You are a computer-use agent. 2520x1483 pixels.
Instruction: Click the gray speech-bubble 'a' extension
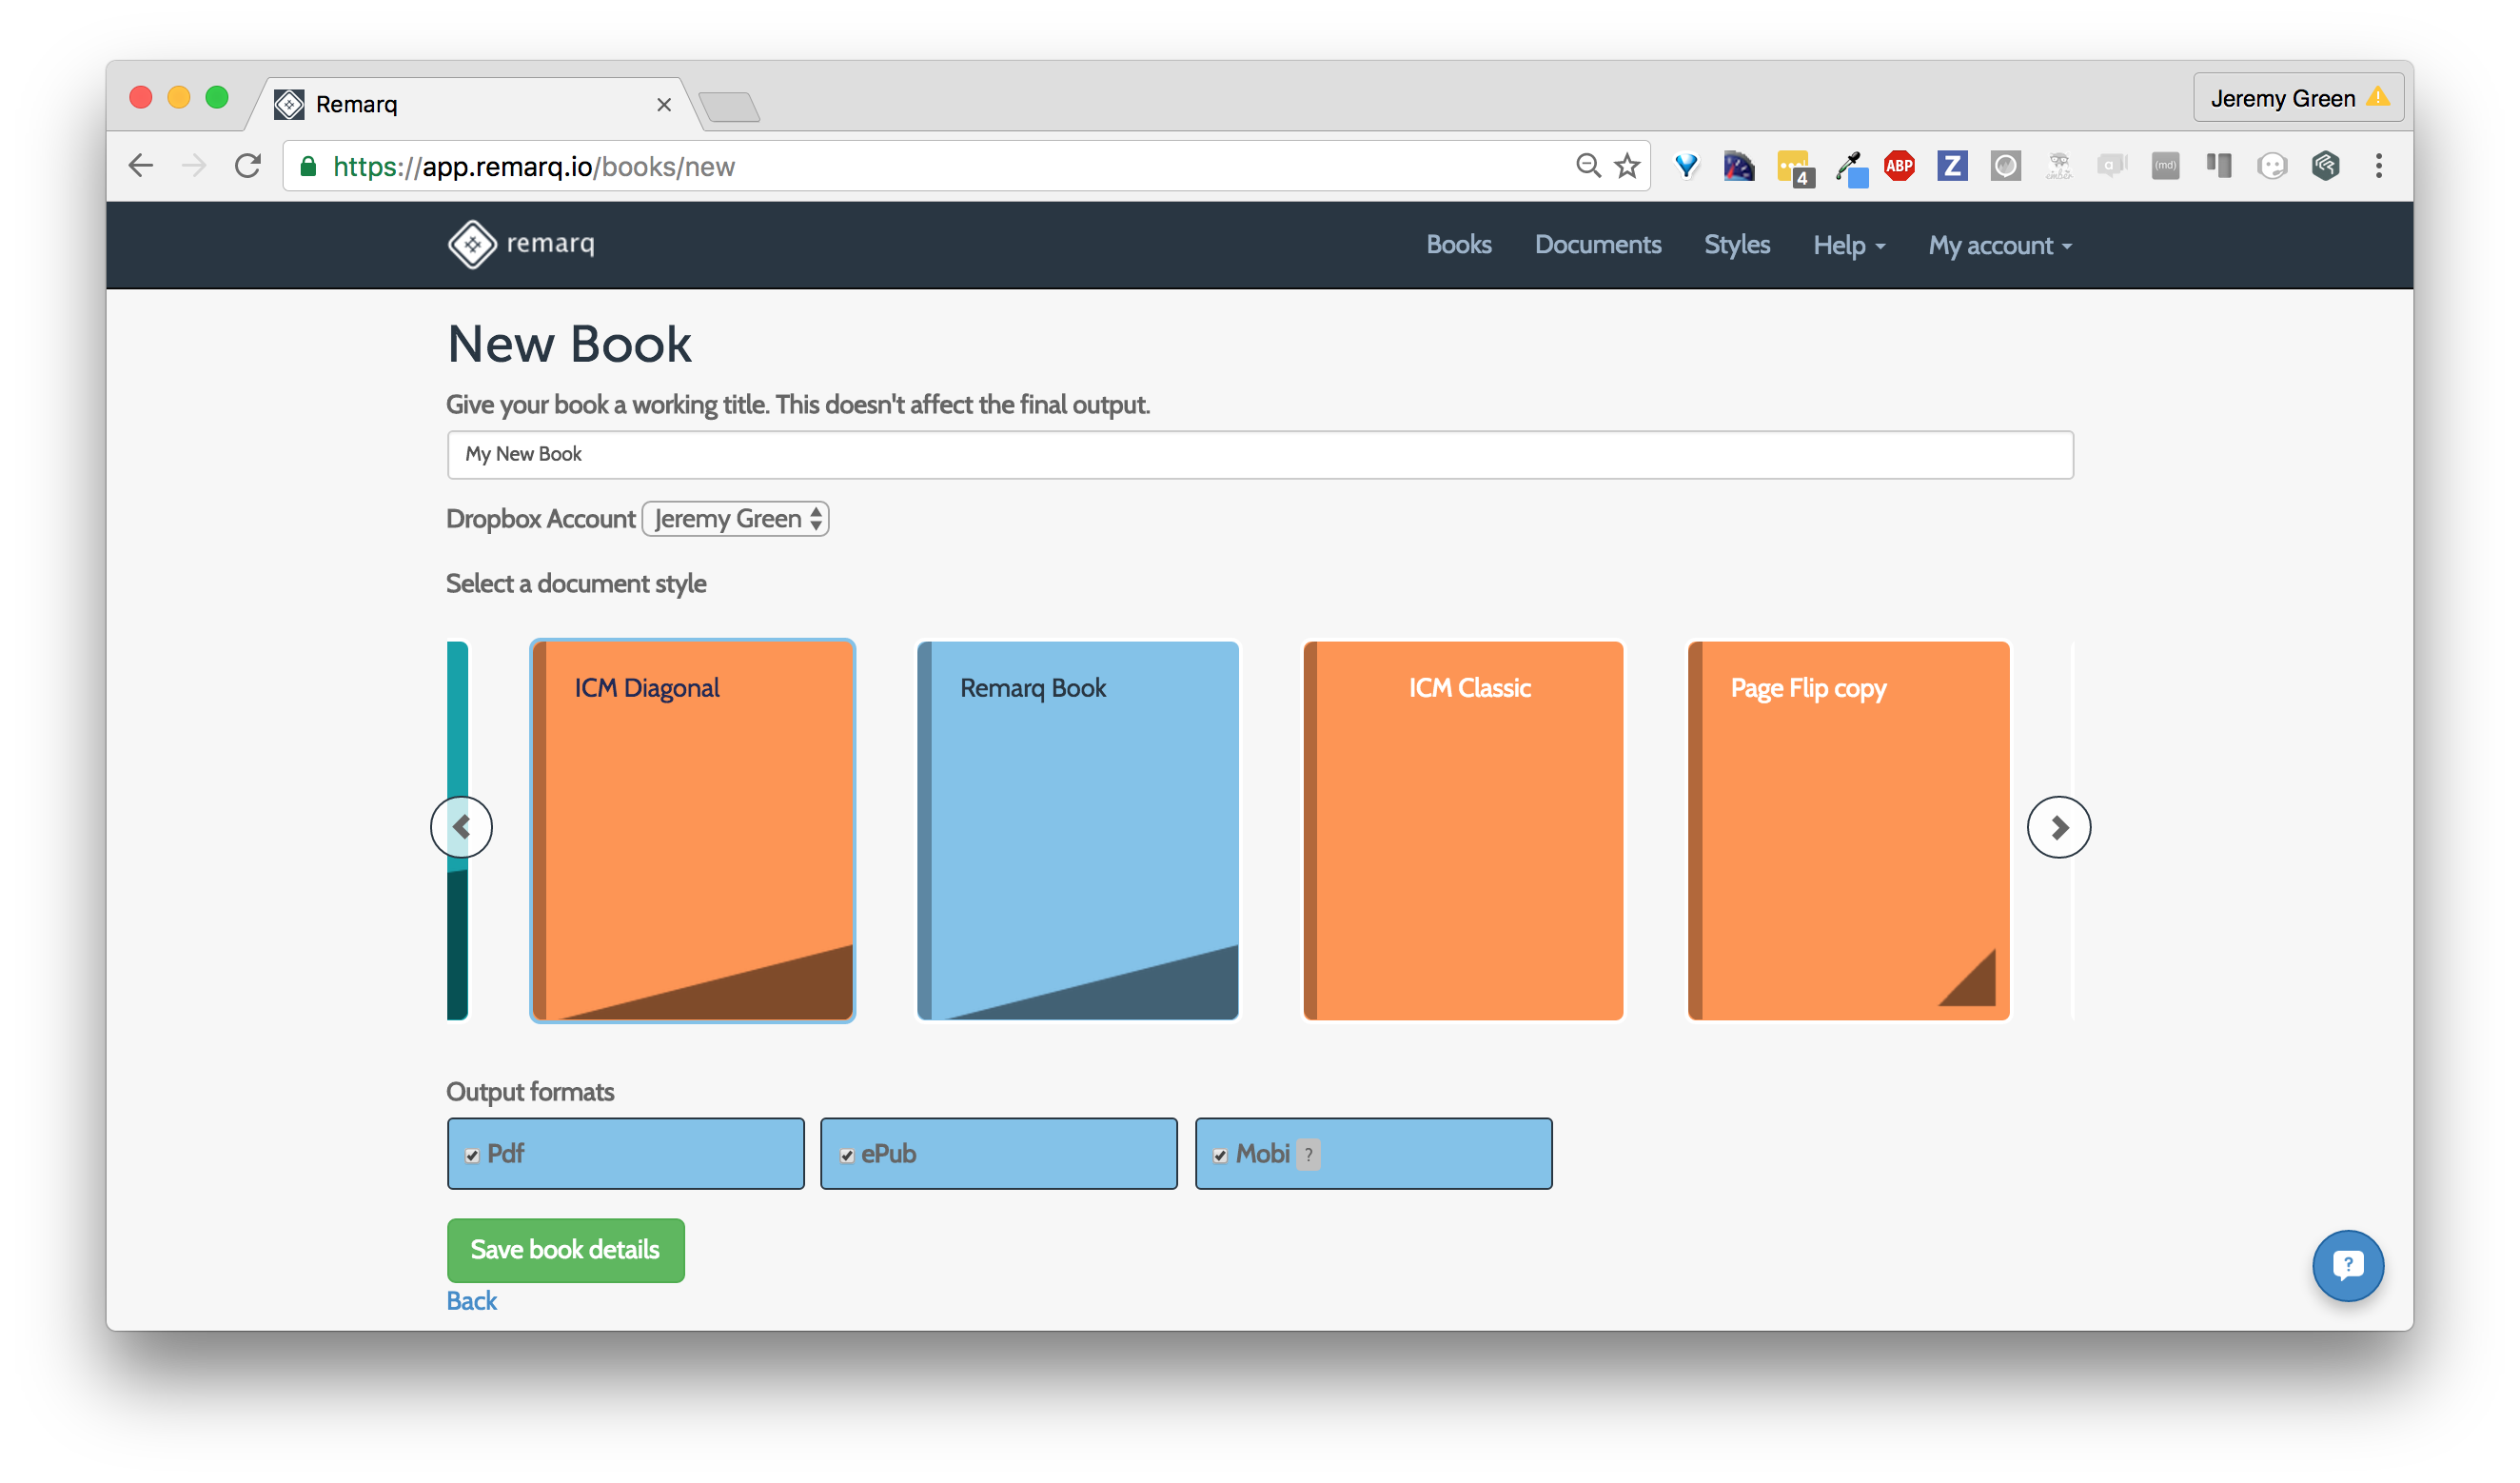[x=2112, y=166]
